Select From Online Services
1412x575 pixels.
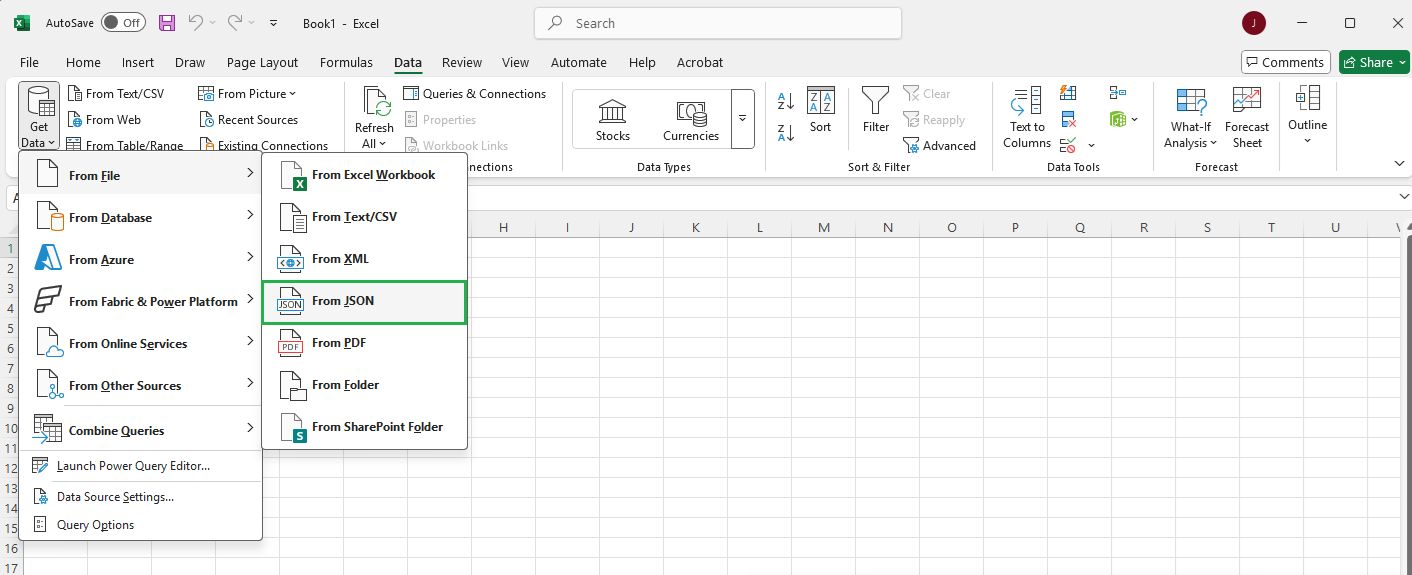(140, 343)
